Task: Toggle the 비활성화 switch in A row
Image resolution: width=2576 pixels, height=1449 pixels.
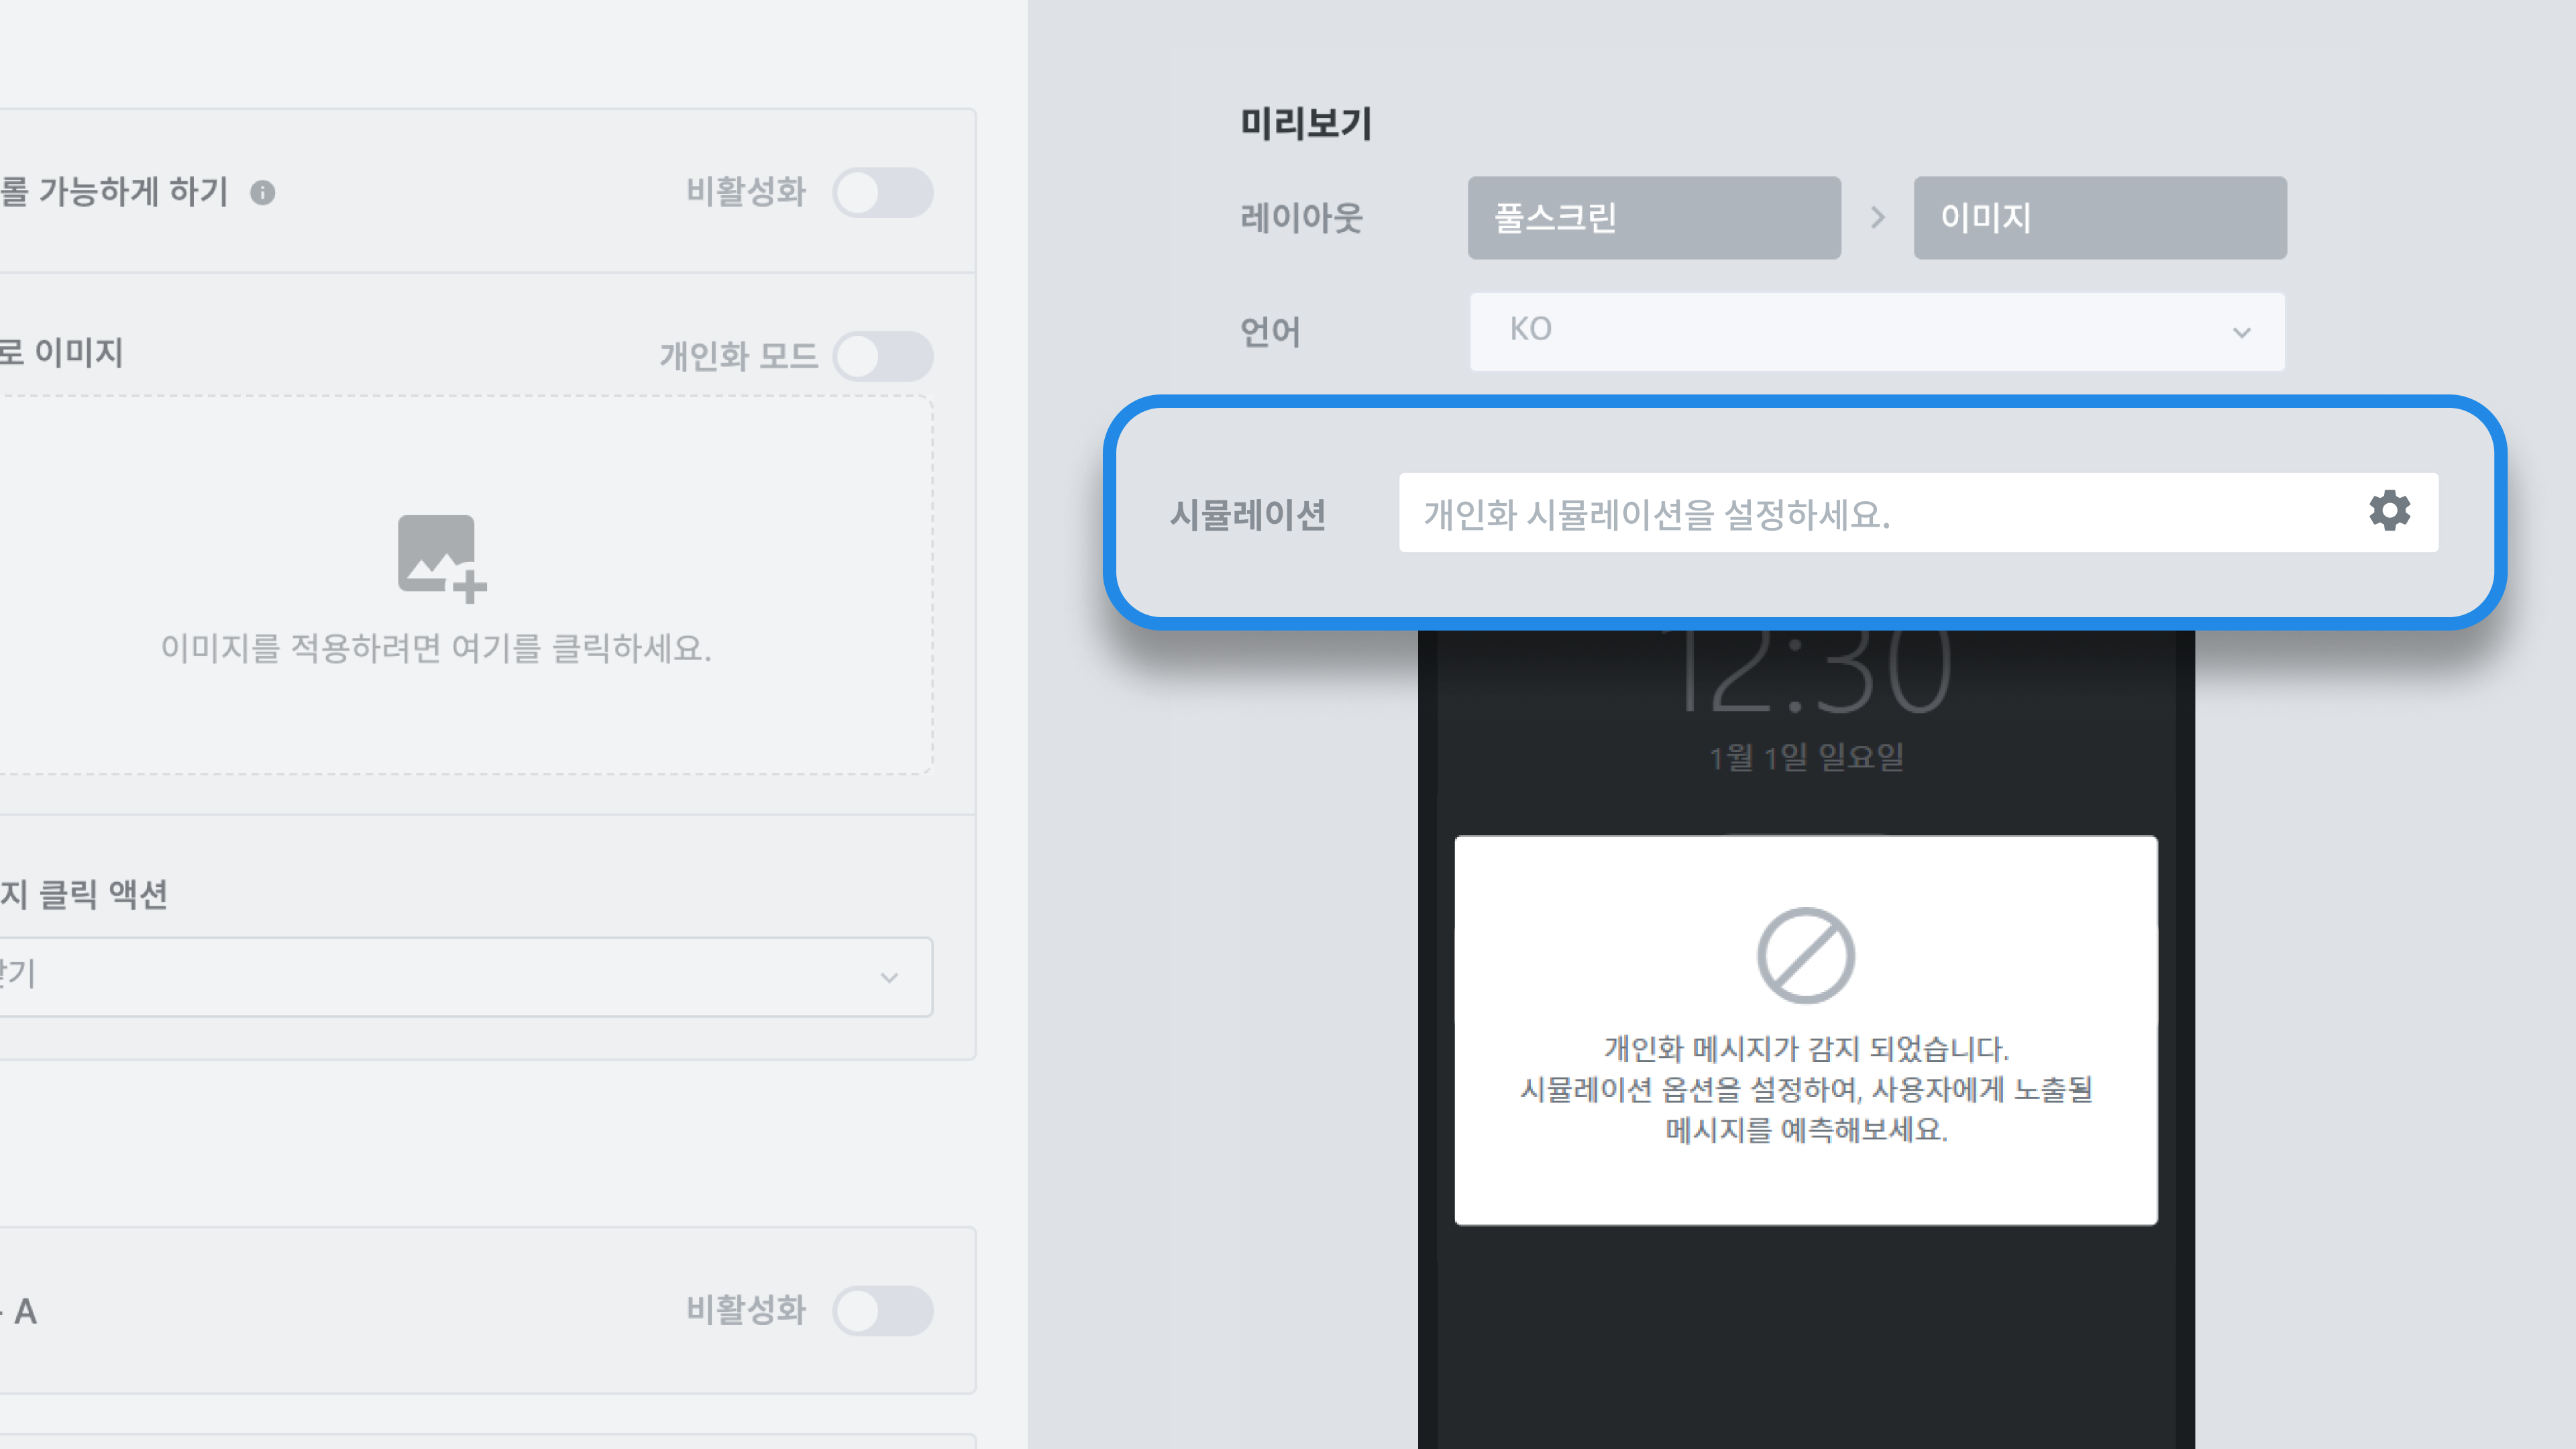Action: (883, 1310)
